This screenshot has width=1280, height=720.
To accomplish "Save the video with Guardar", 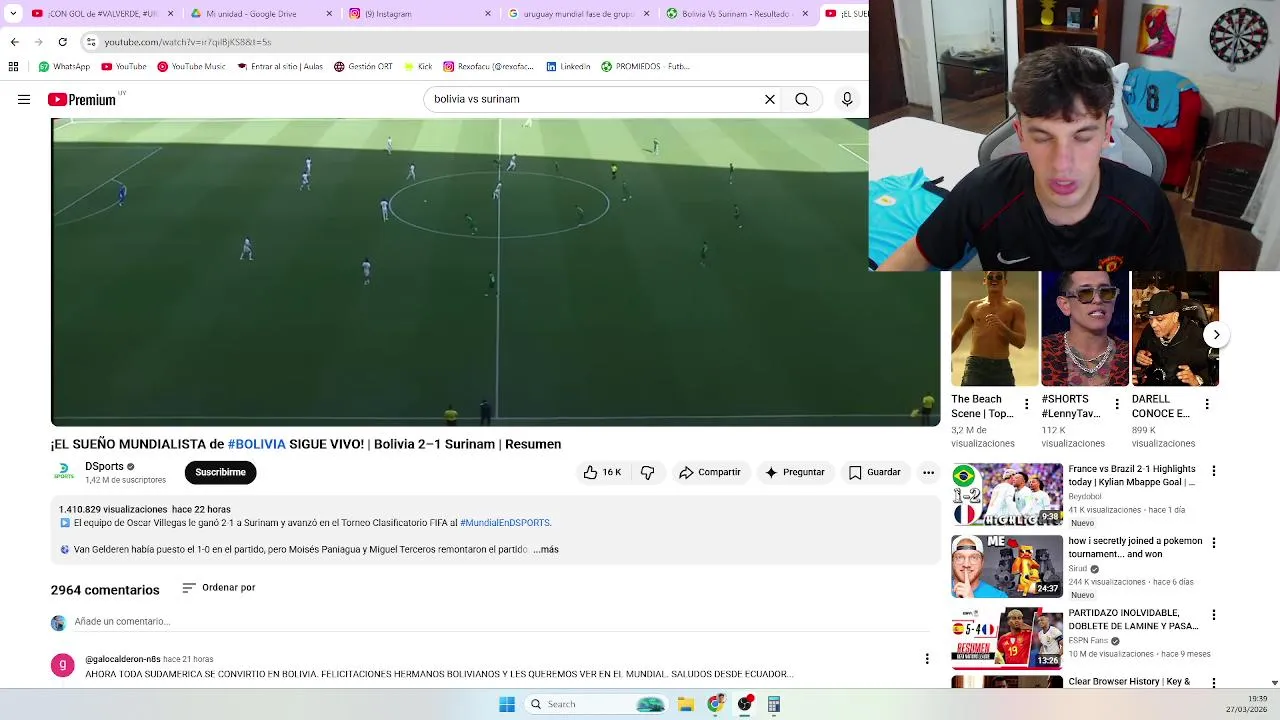I will (x=875, y=472).
